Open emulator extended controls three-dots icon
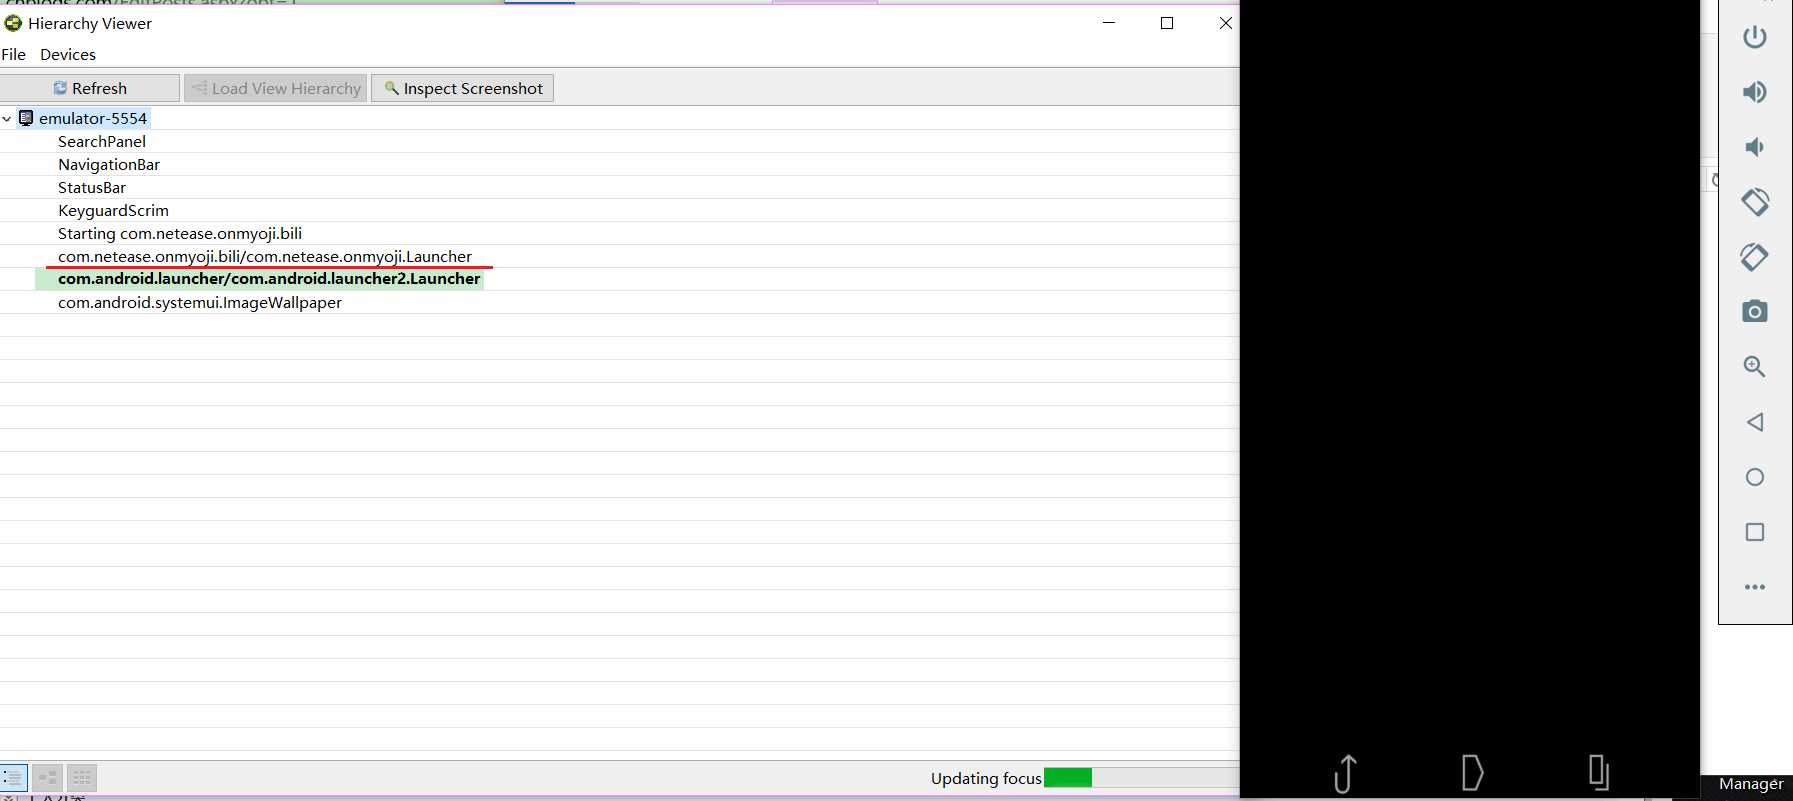 tap(1755, 587)
